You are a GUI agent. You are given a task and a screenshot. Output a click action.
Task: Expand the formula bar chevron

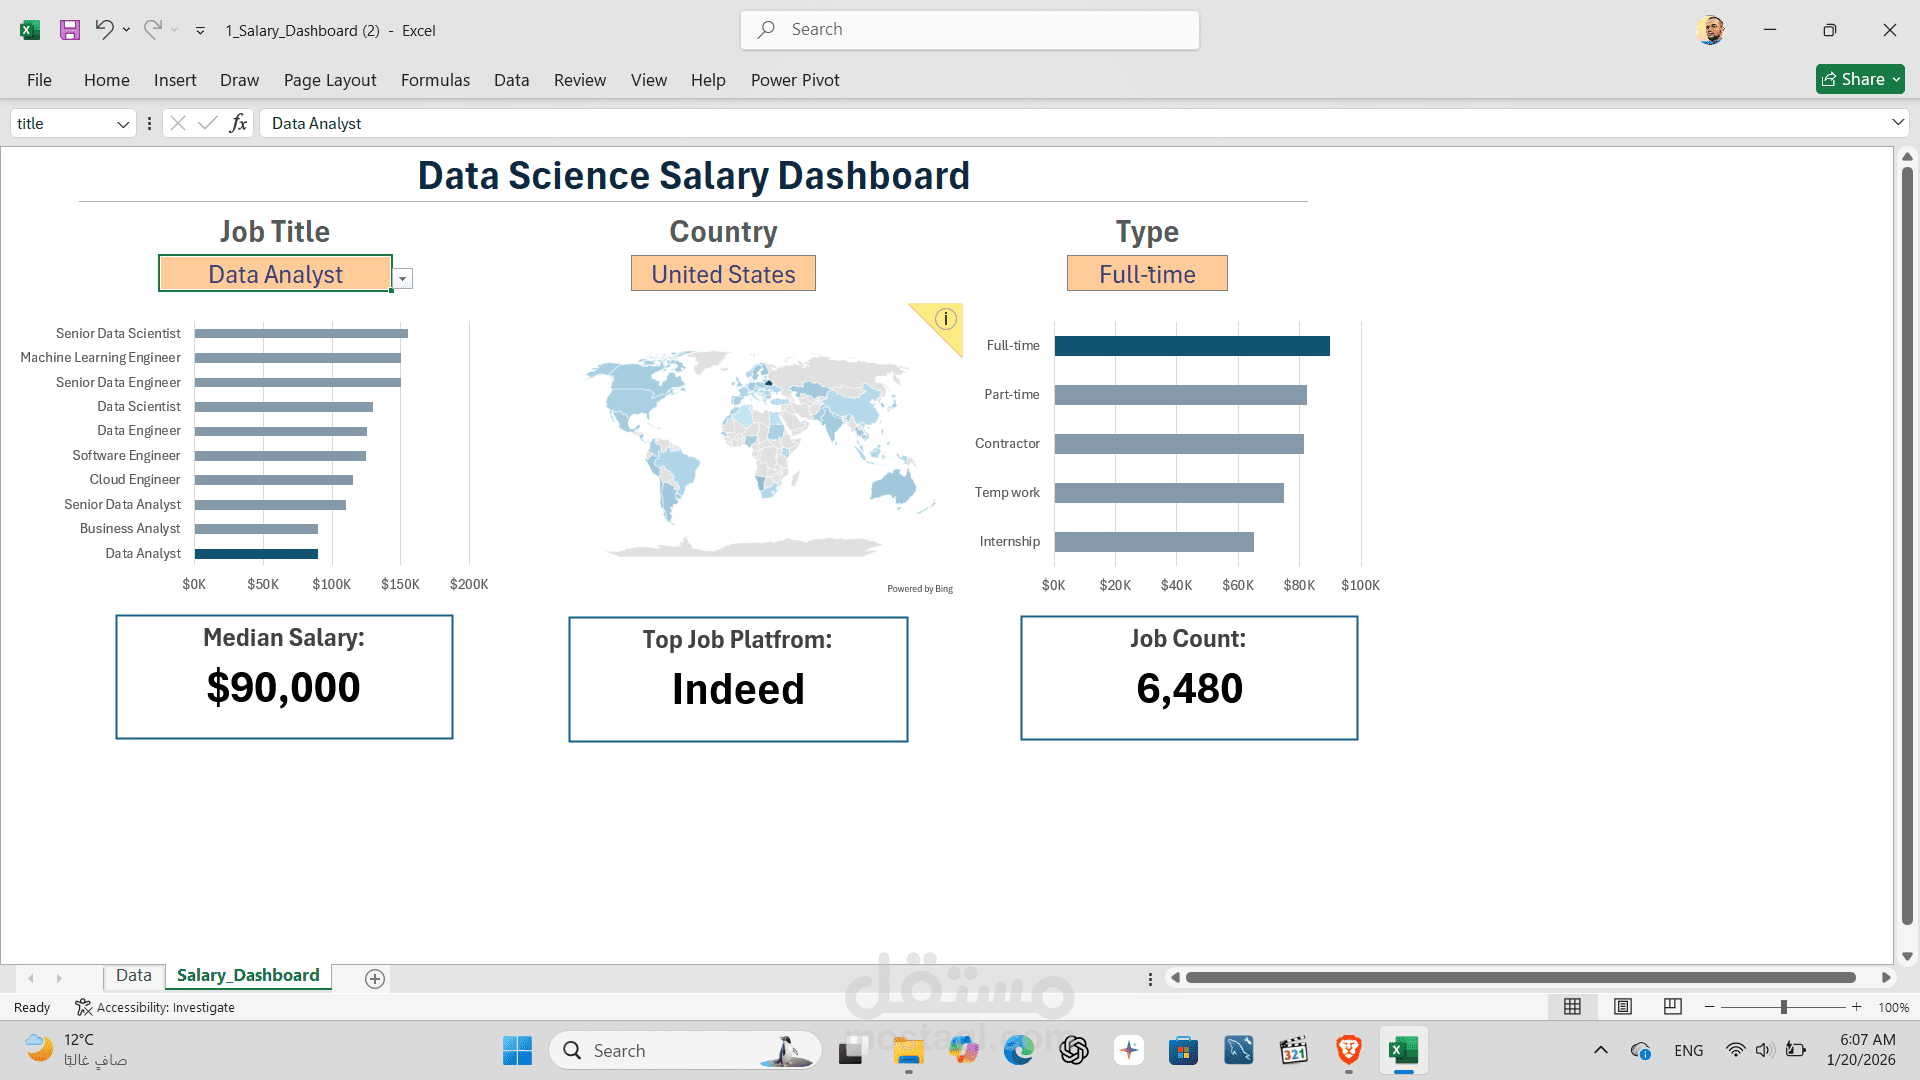1897,122
